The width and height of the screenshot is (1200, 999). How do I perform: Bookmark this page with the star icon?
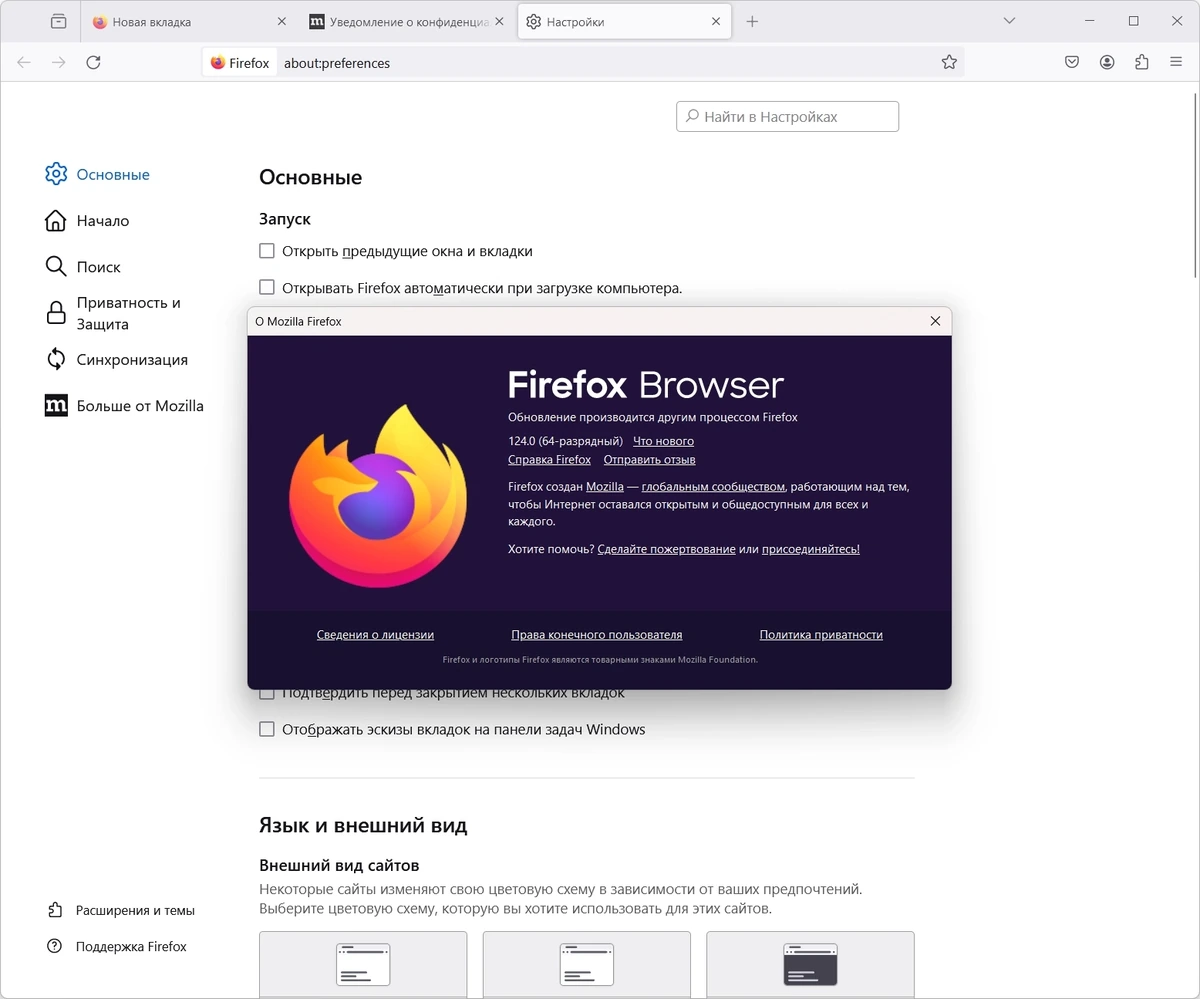(949, 62)
